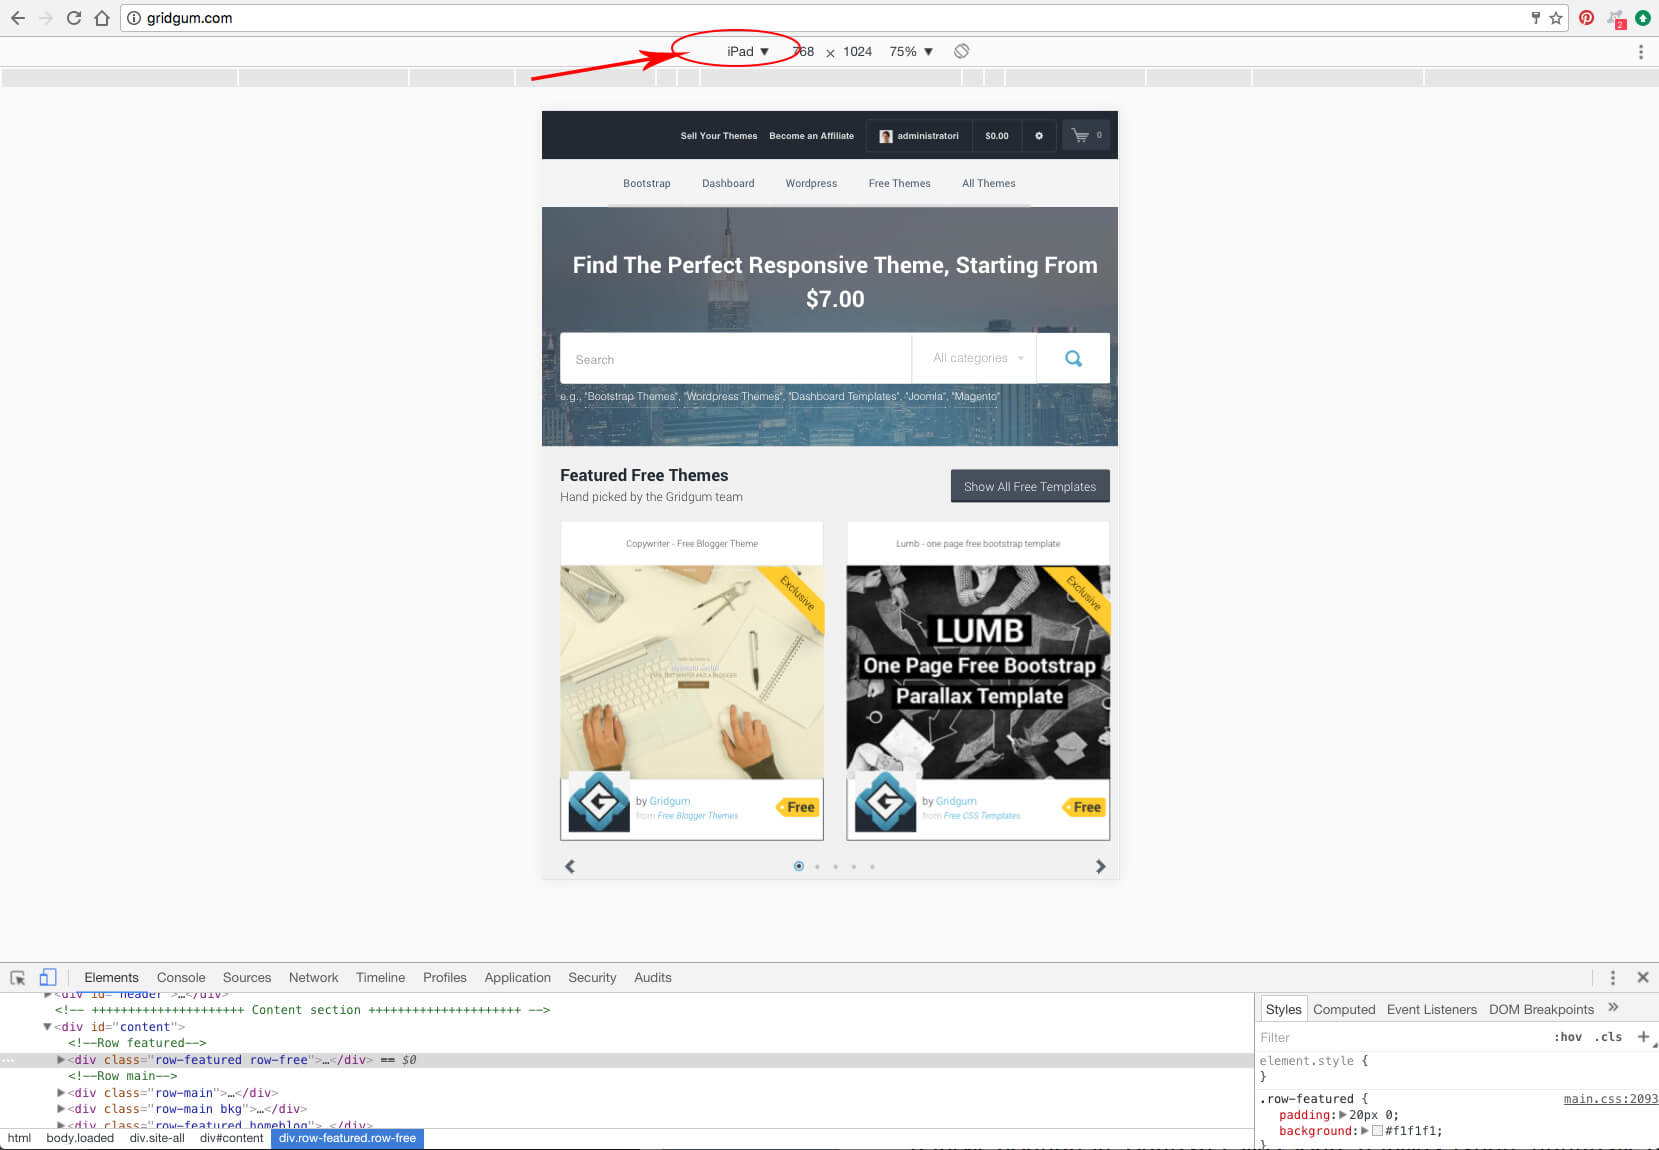Expand the background property triangle
The image size is (1659, 1150).
pyautogui.click(x=1365, y=1131)
